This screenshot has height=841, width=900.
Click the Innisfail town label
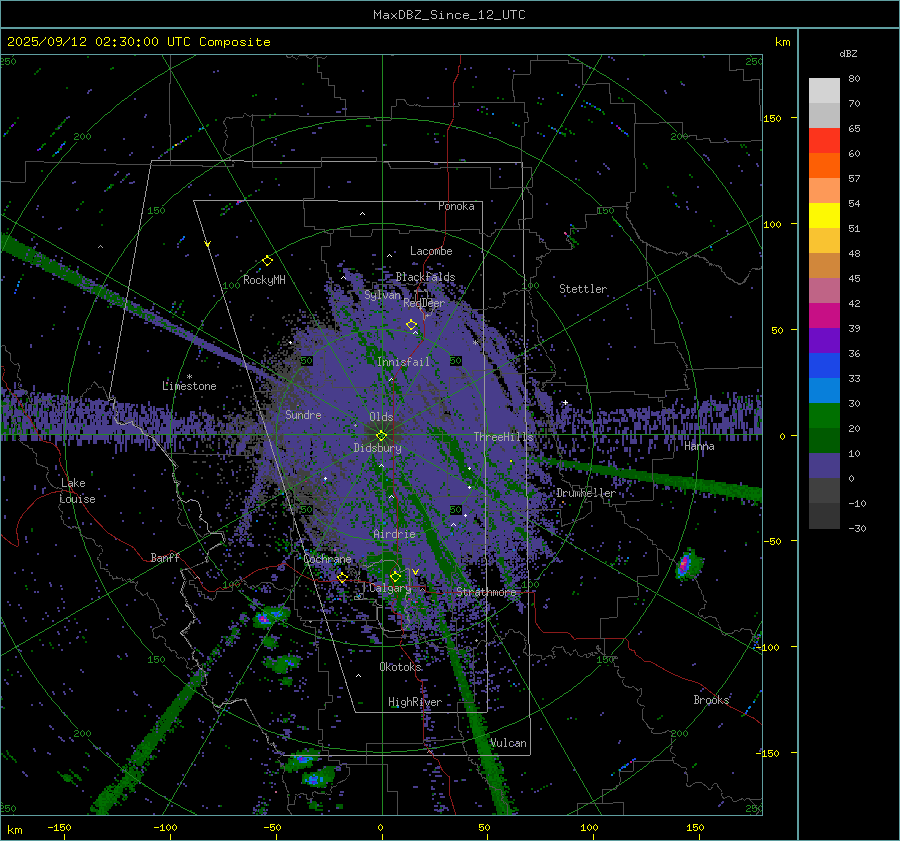tap(403, 362)
